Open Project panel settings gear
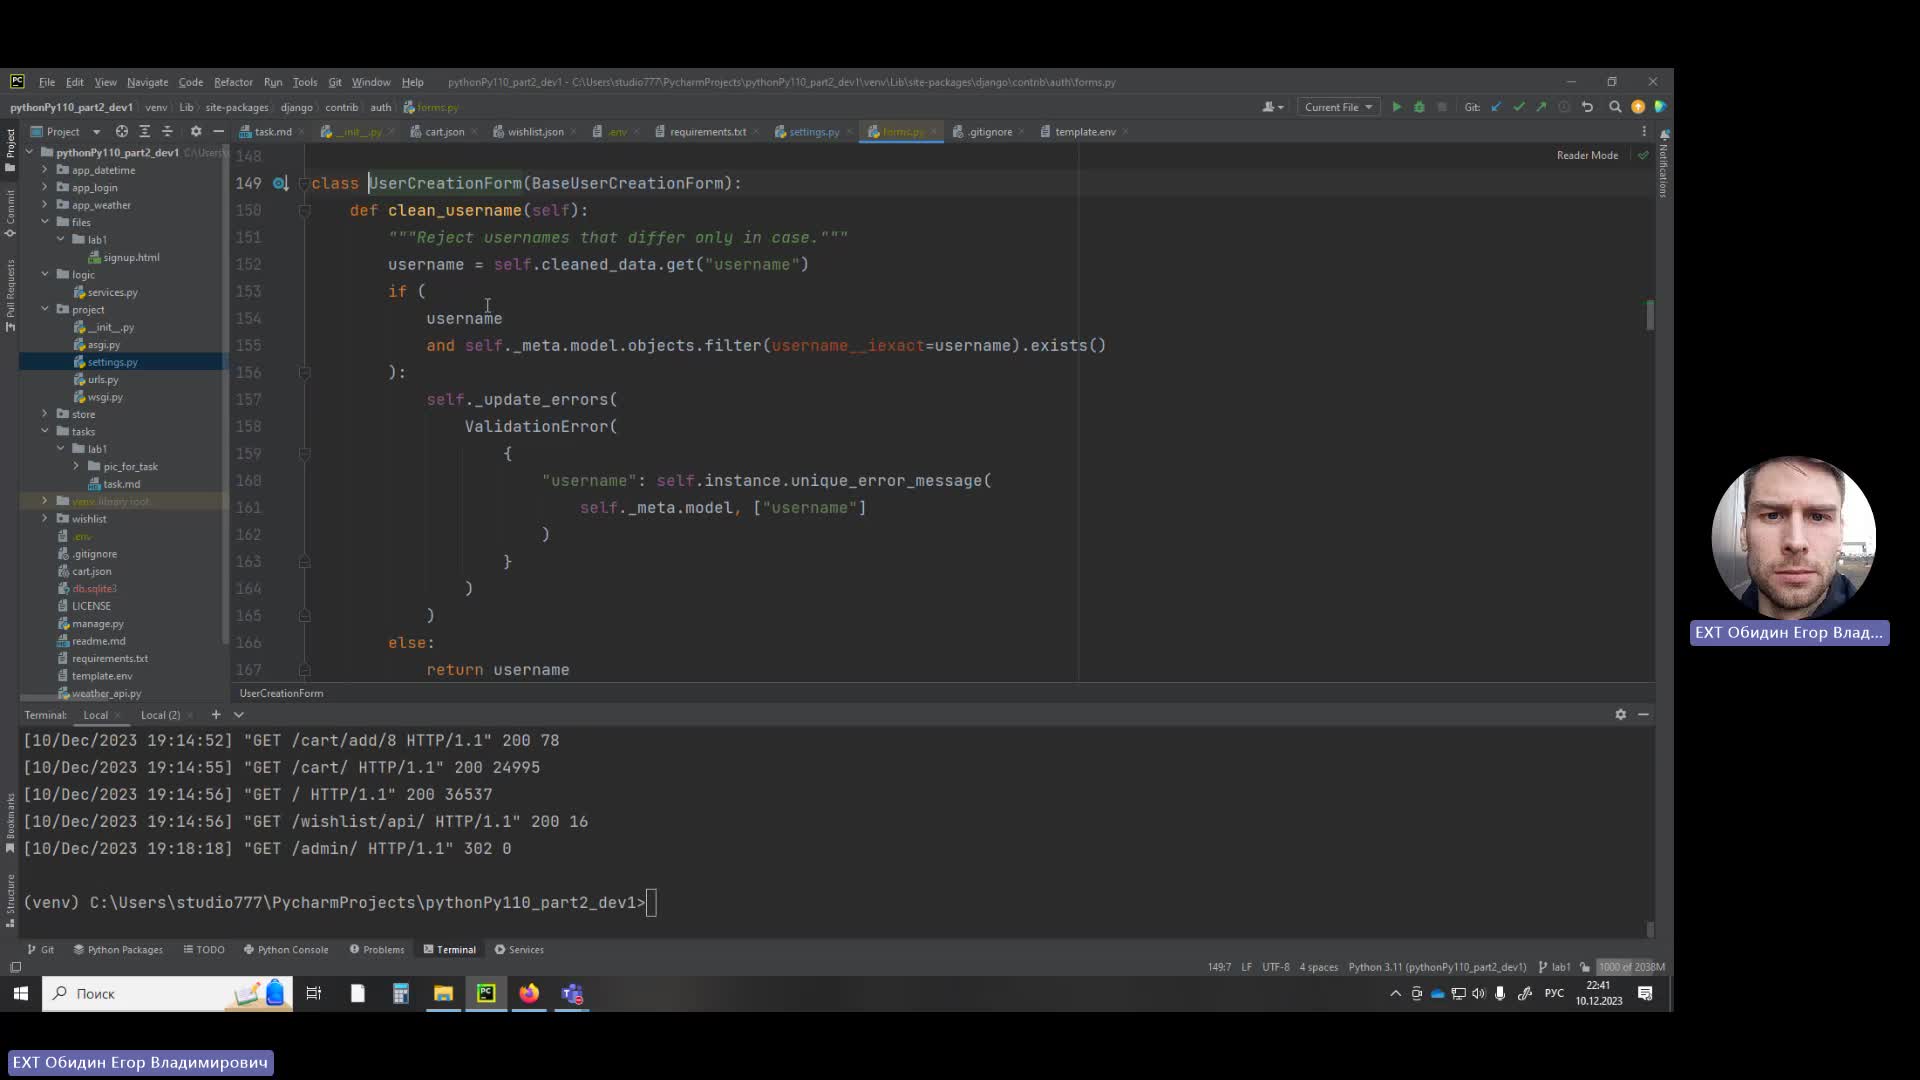1920x1080 pixels. [196, 131]
